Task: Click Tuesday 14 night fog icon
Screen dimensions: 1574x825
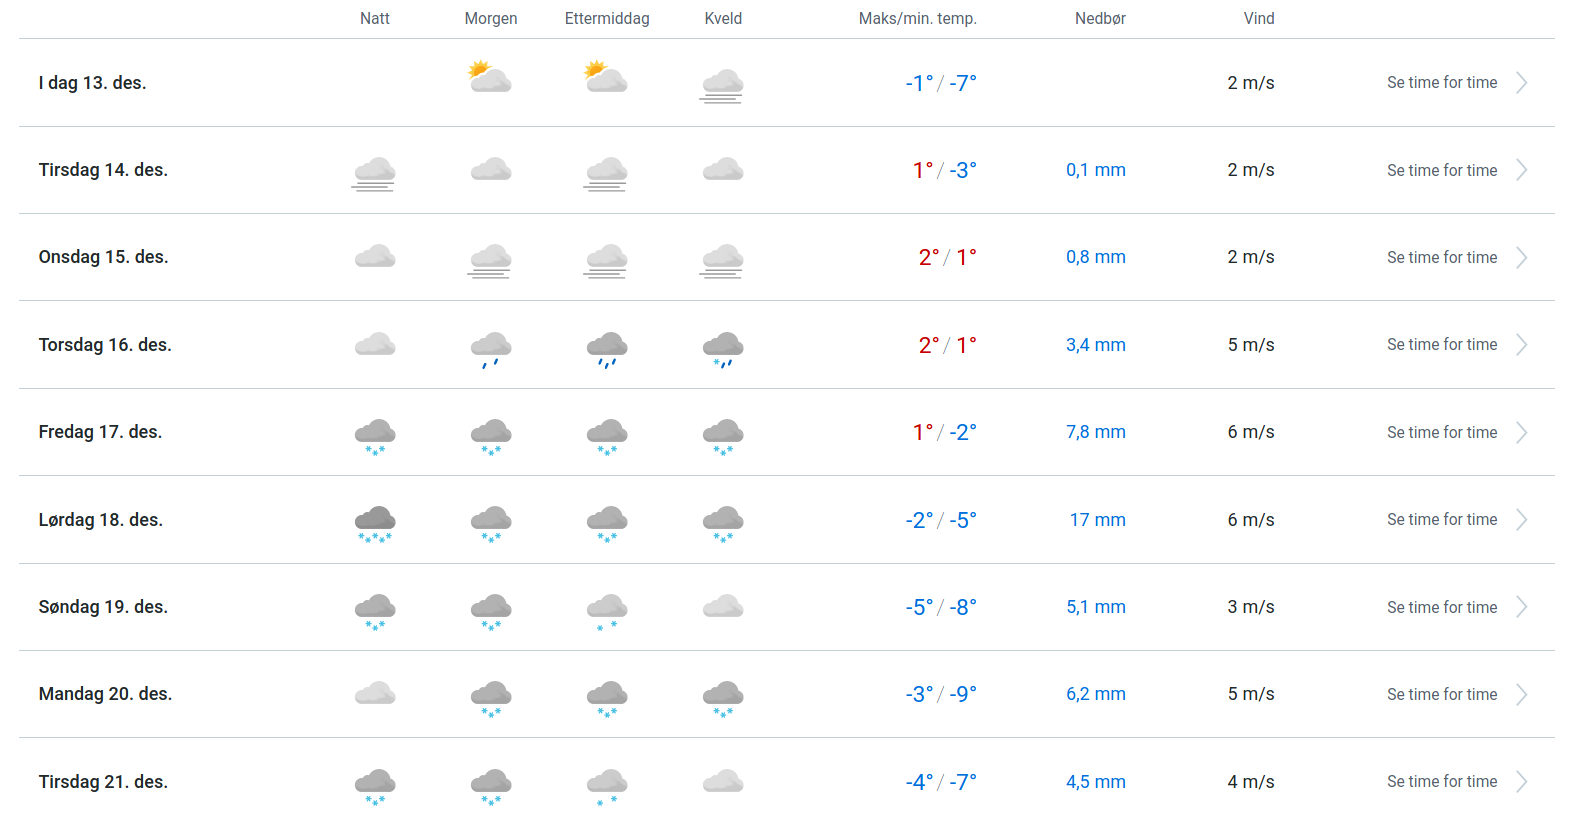Action: [374, 173]
